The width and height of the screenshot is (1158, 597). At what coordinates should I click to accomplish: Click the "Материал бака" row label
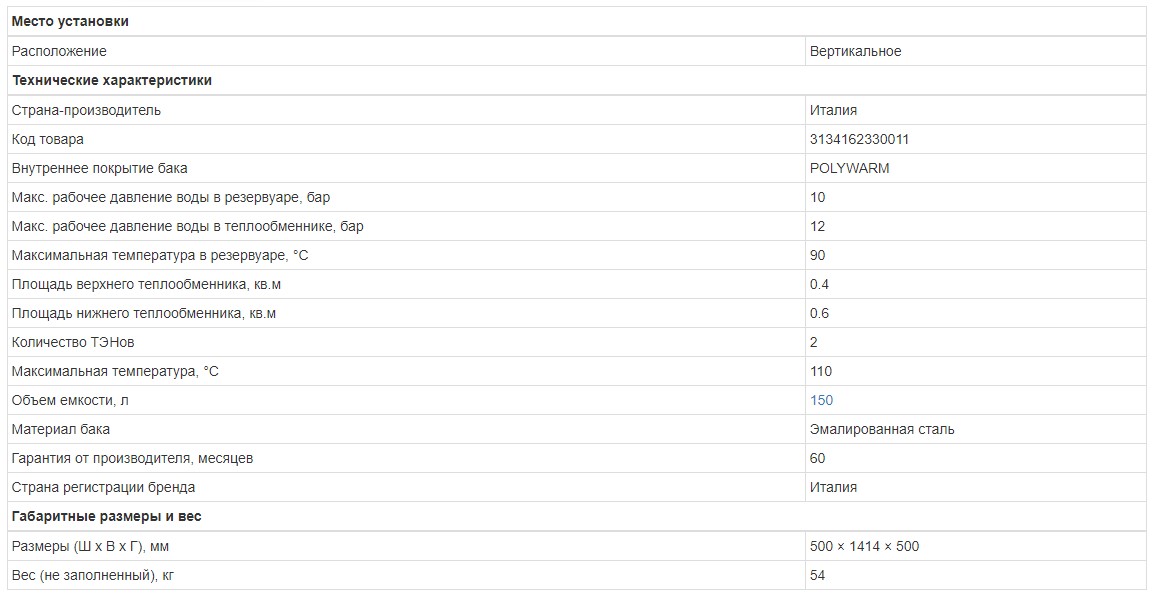click(61, 429)
